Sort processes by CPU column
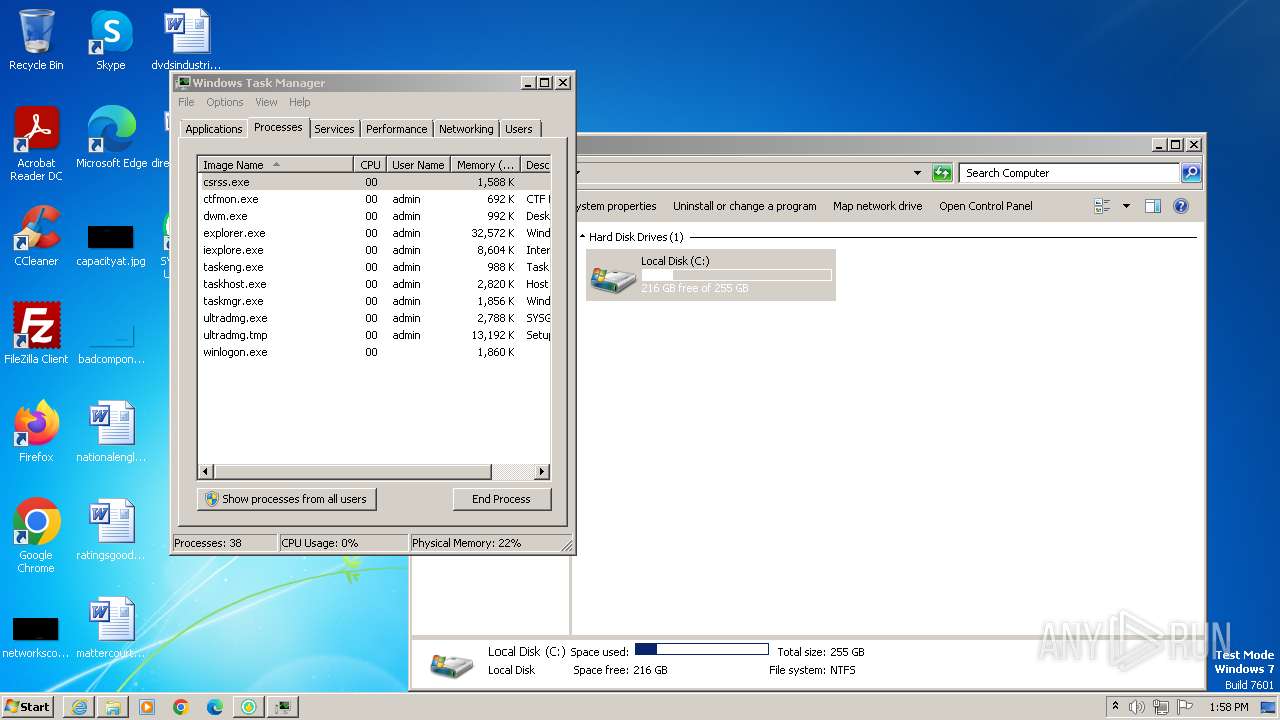Image resolution: width=1280 pixels, height=720 pixels. tap(370, 165)
